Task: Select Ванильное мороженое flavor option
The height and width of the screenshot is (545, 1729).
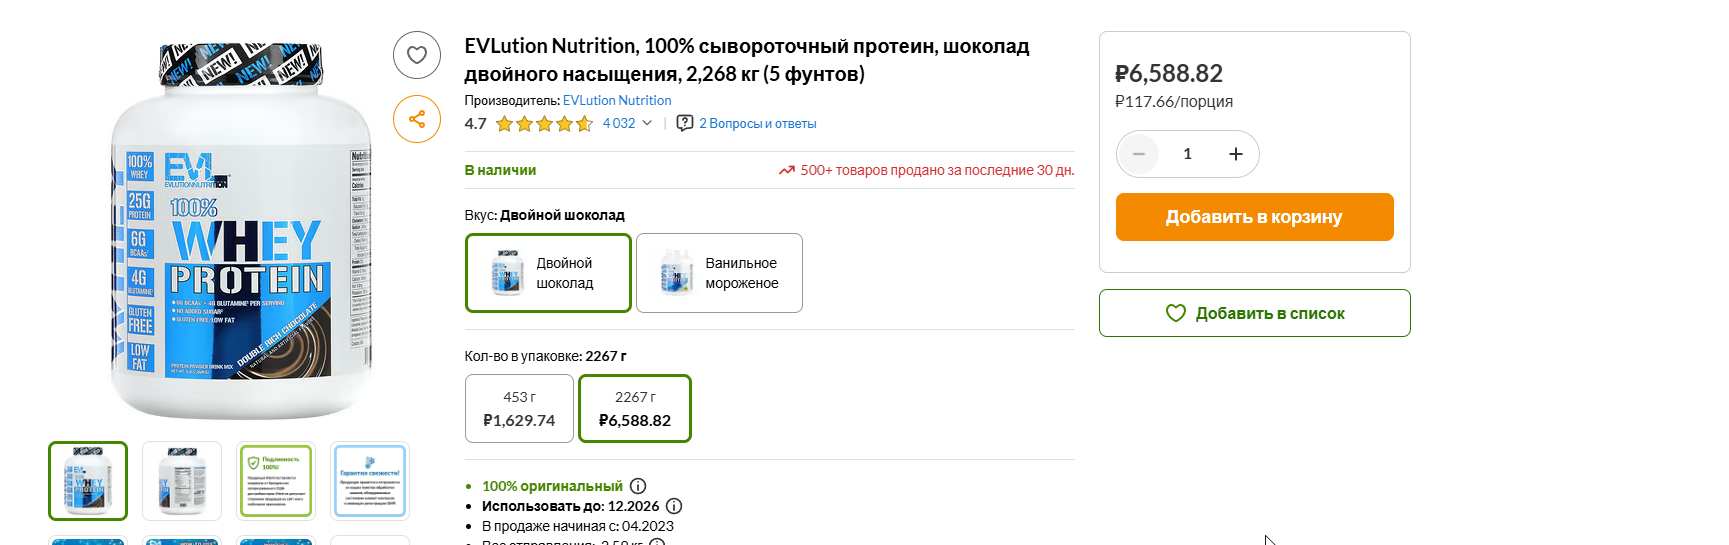Action: coord(719,273)
